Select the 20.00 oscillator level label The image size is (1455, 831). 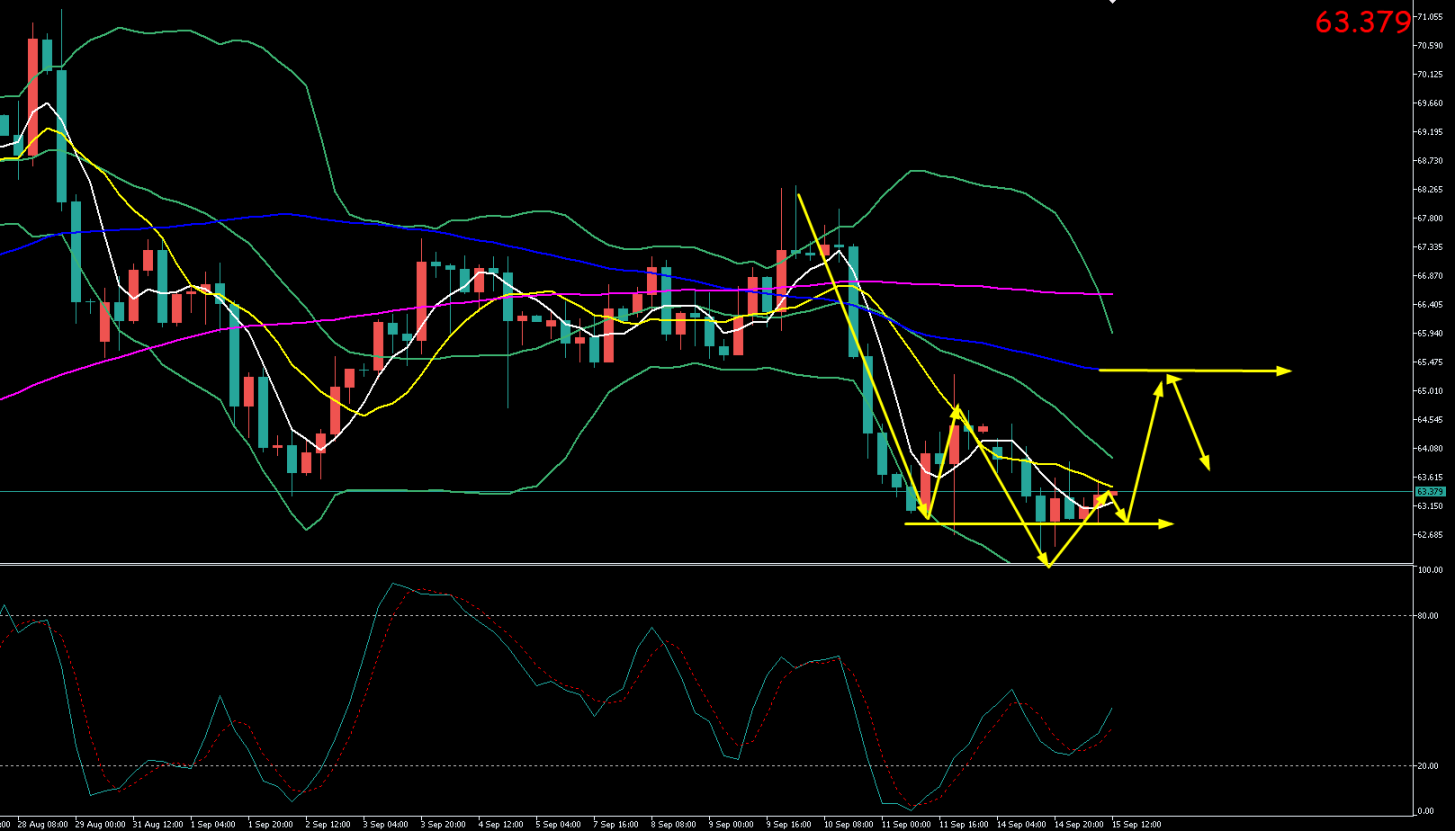pos(1427,765)
